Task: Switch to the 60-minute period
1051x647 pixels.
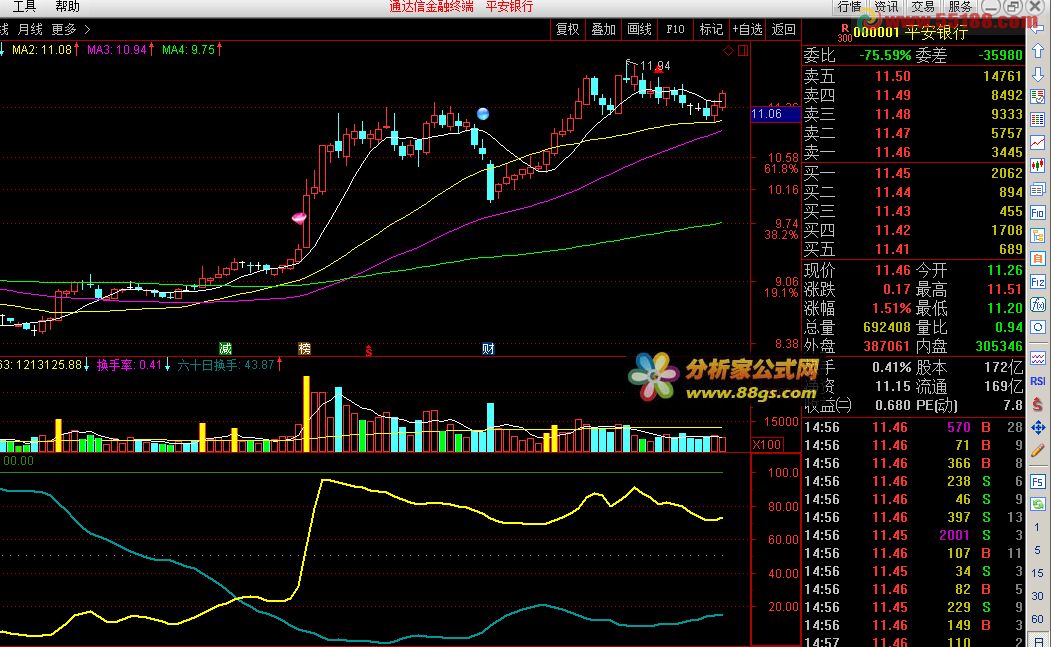Action: tap(1038, 619)
